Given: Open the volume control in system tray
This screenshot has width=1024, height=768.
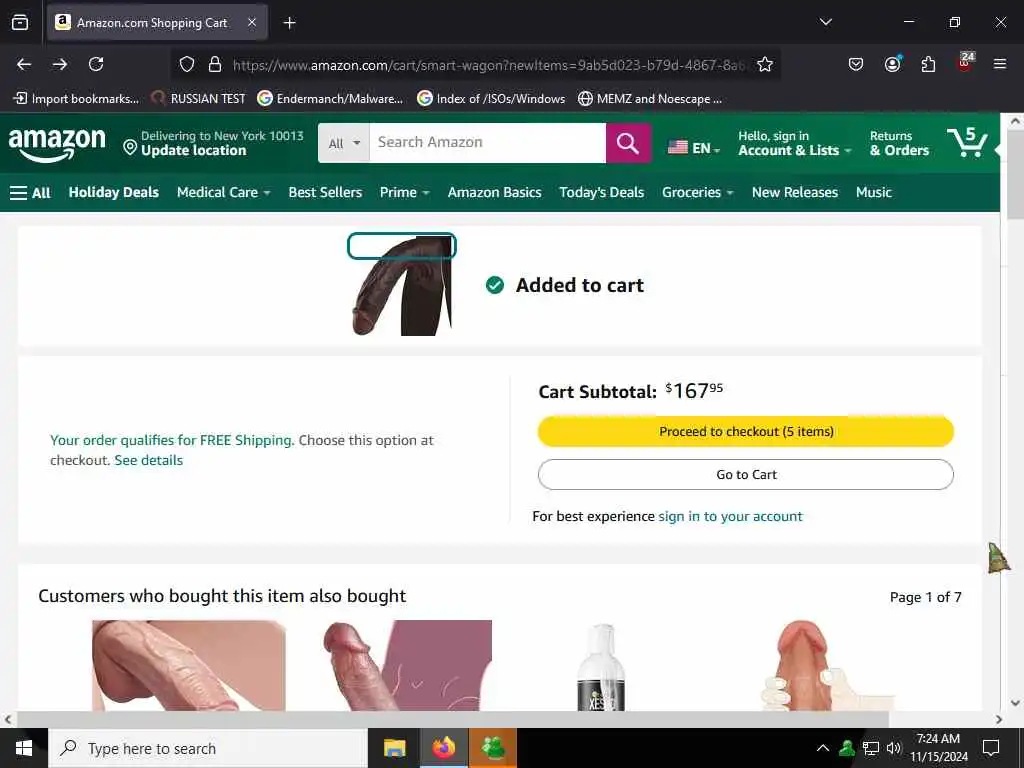Looking at the screenshot, I should point(893,748).
